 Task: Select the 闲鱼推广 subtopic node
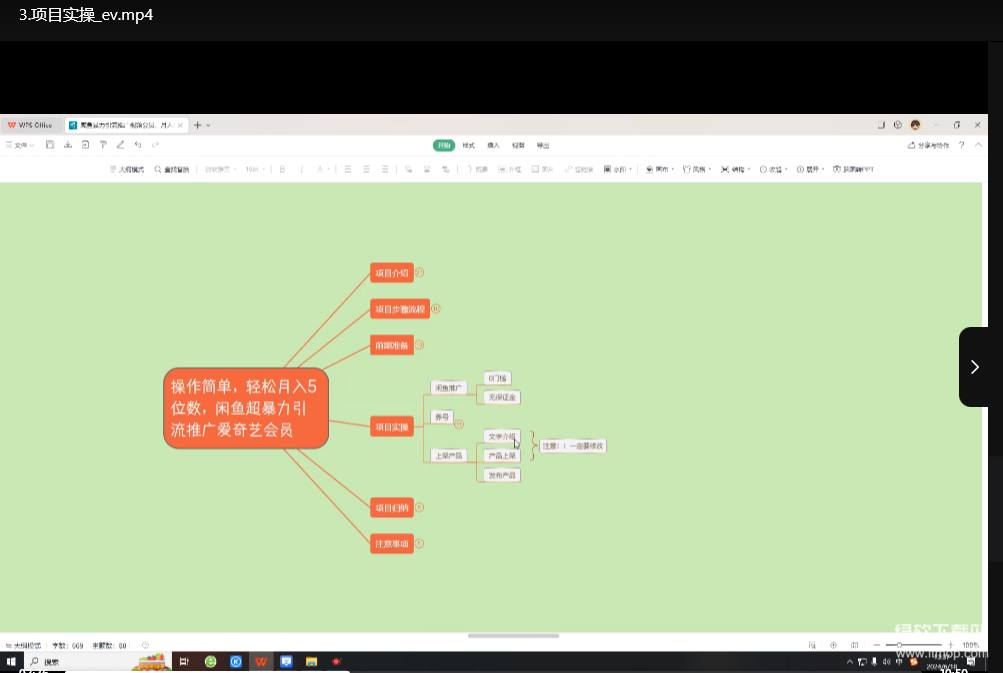click(x=448, y=388)
